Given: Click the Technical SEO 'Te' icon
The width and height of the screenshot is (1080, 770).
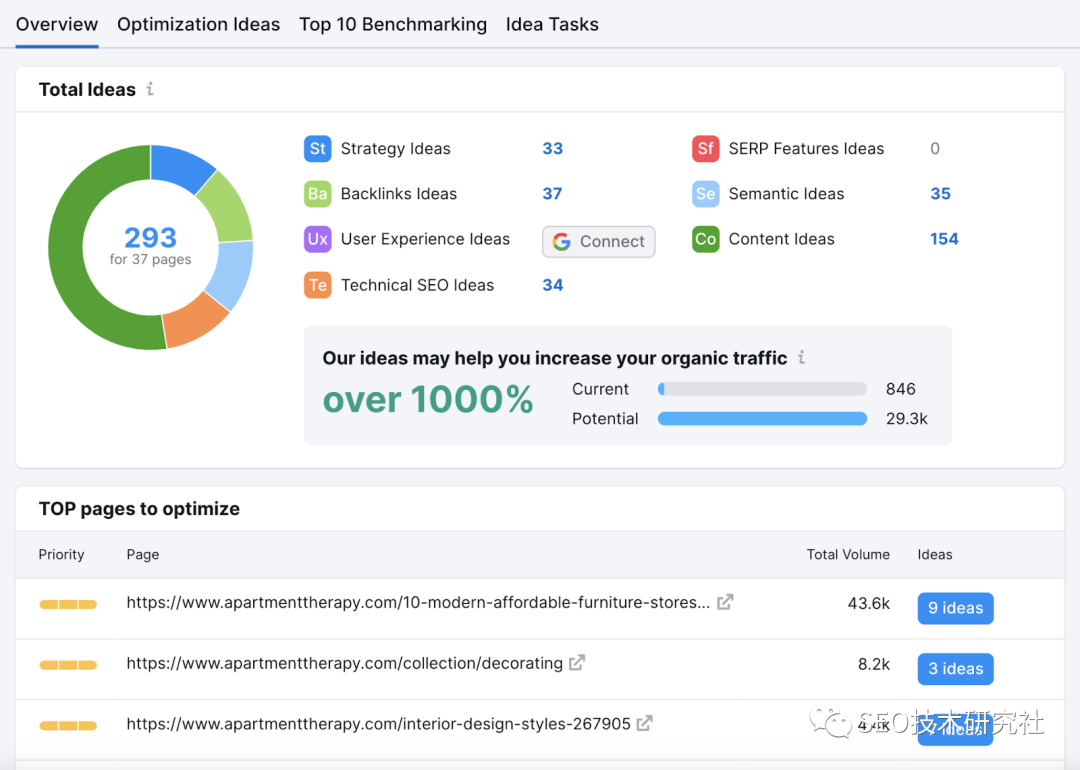Looking at the screenshot, I should 317,285.
